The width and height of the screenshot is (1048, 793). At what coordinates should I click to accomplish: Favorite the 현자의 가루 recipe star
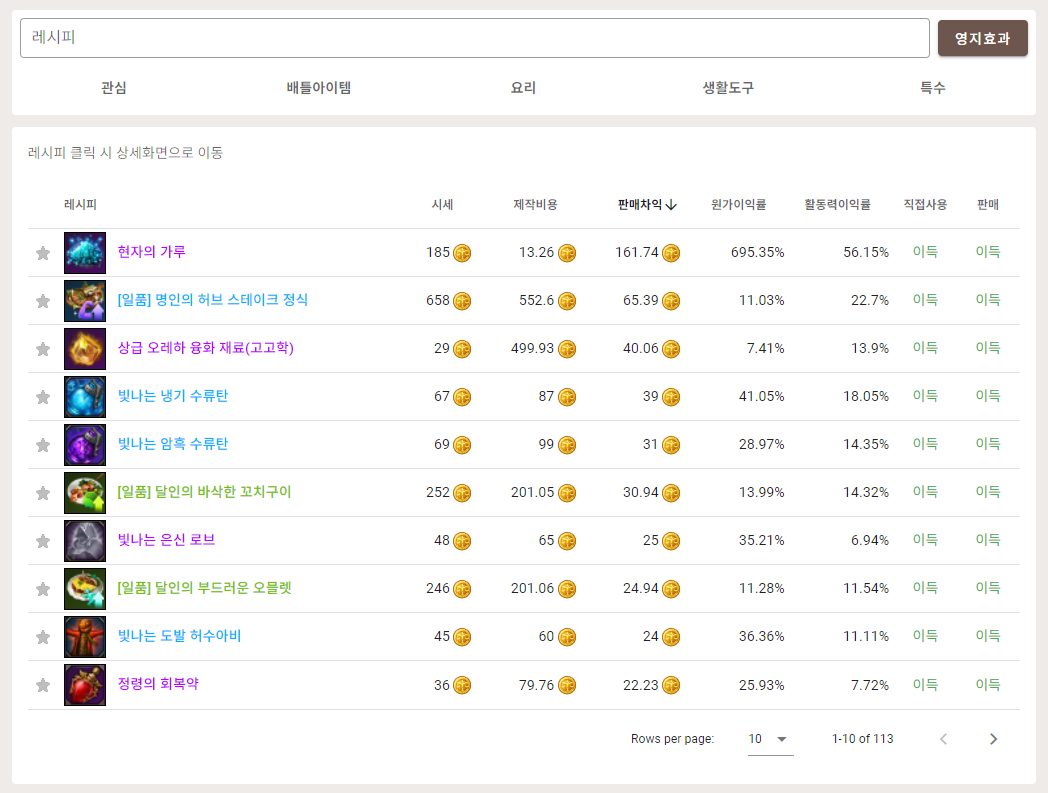click(x=43, y=252)
